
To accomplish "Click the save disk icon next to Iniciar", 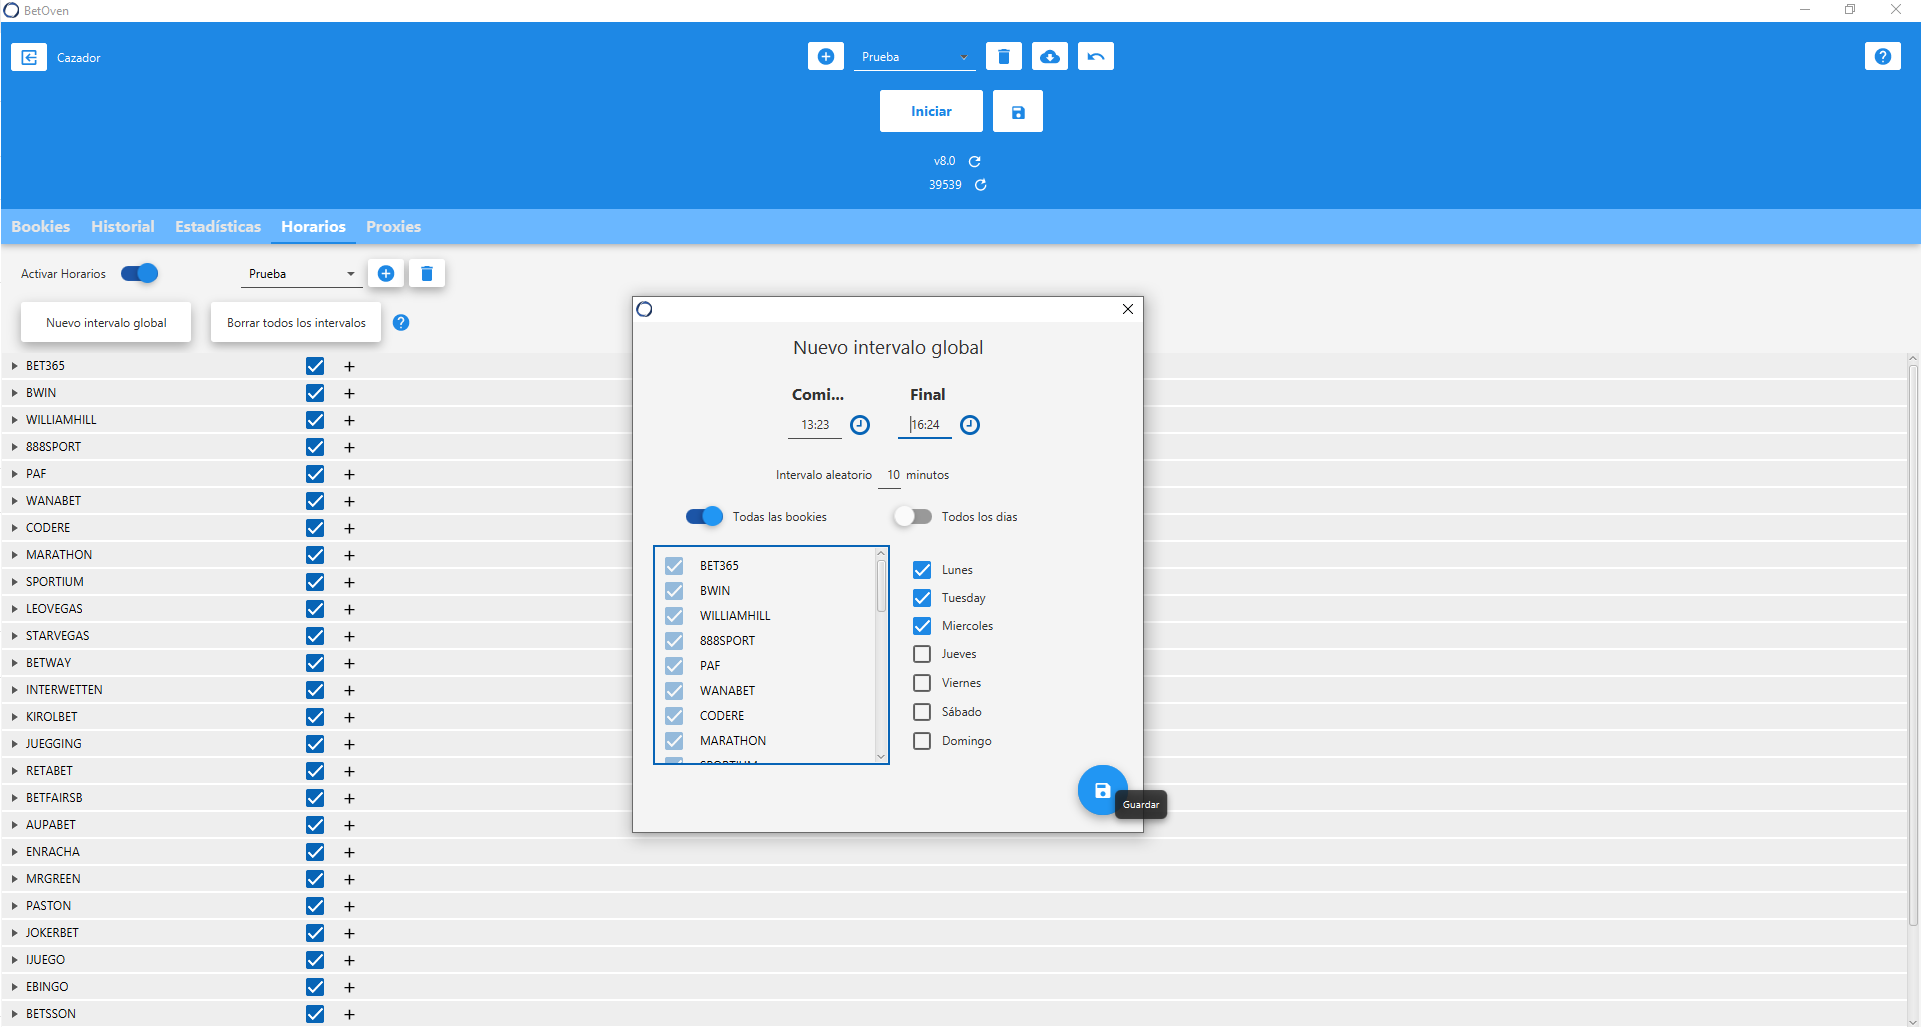I will (x=1018, y=111).
